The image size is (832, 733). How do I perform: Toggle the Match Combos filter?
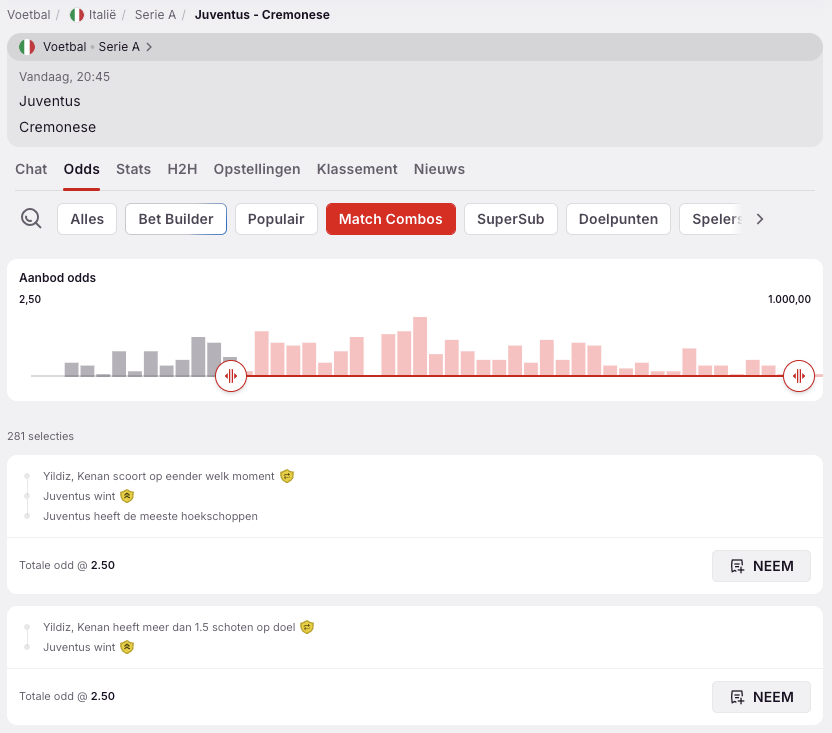[390, 219]
